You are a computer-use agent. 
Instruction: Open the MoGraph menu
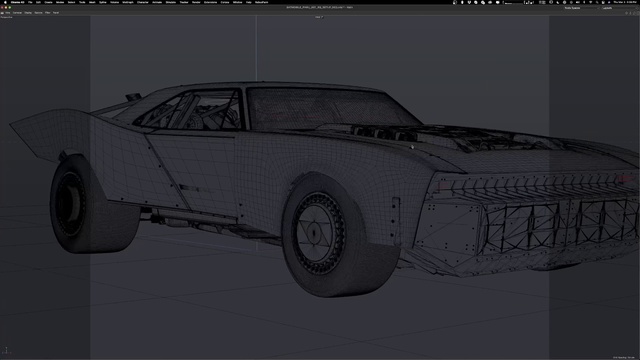point(128,2)
